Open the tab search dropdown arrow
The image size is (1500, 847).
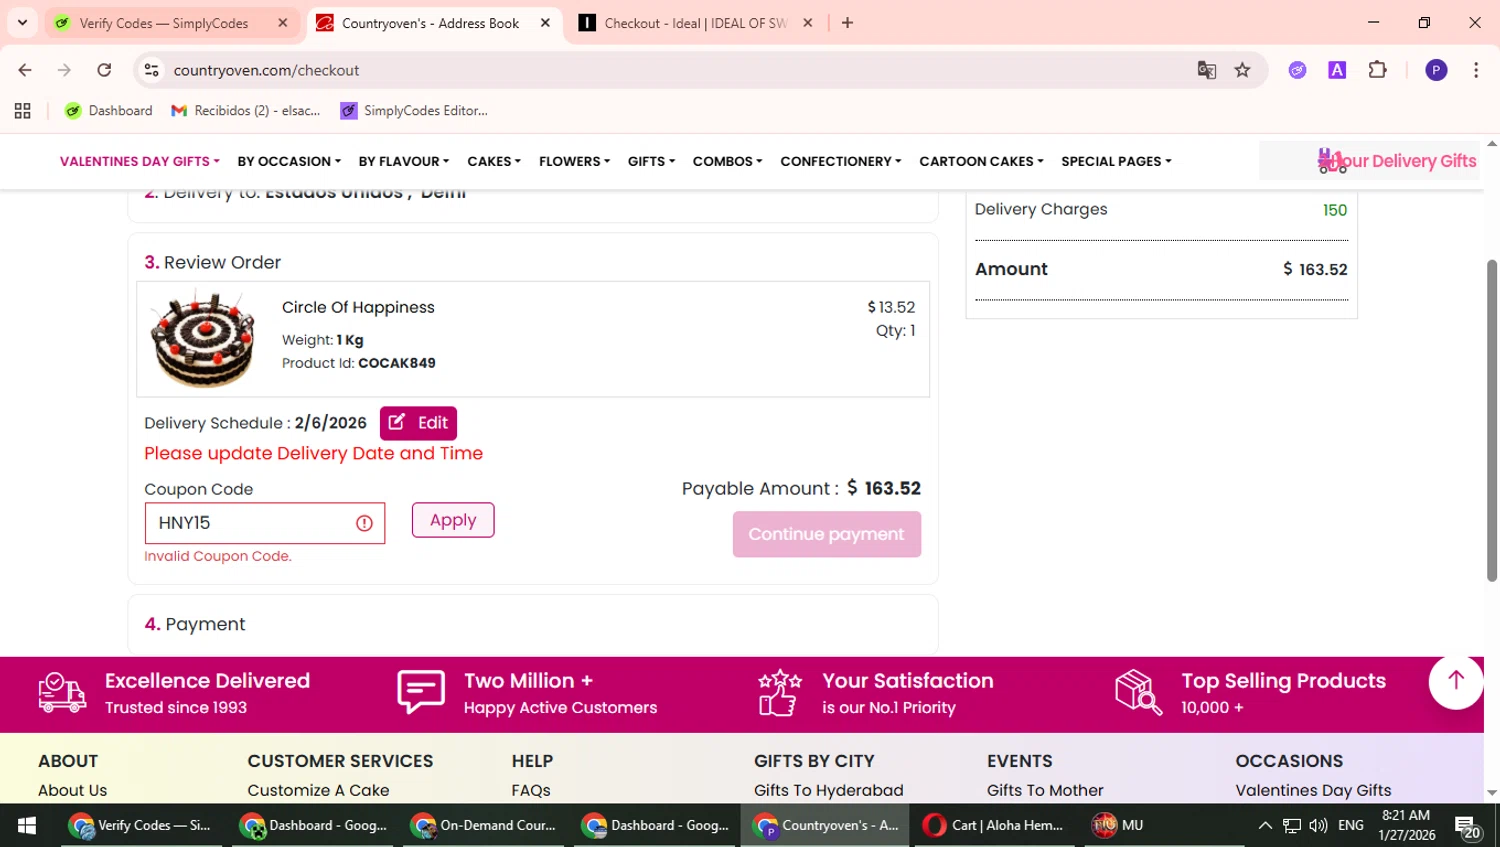tap(22, 23)
